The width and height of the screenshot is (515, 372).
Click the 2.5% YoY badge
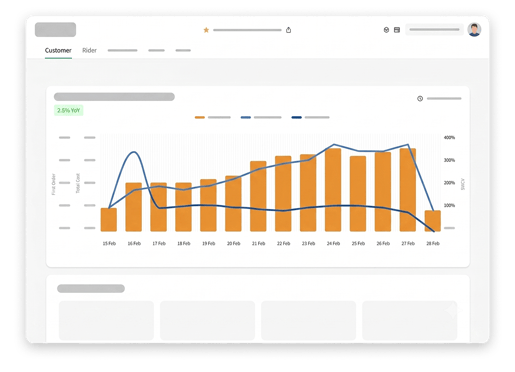click(69, 110)
